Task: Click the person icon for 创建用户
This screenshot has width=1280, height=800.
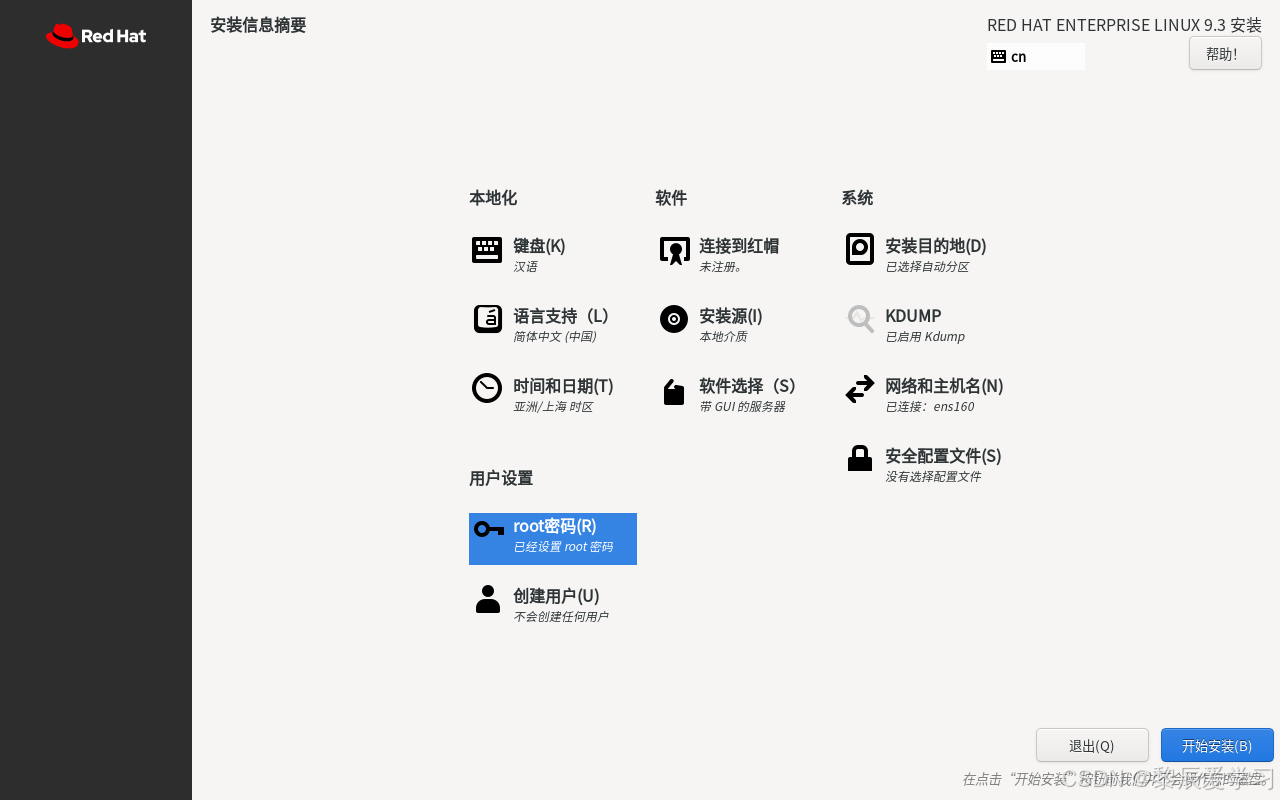Action: (488, 599)
